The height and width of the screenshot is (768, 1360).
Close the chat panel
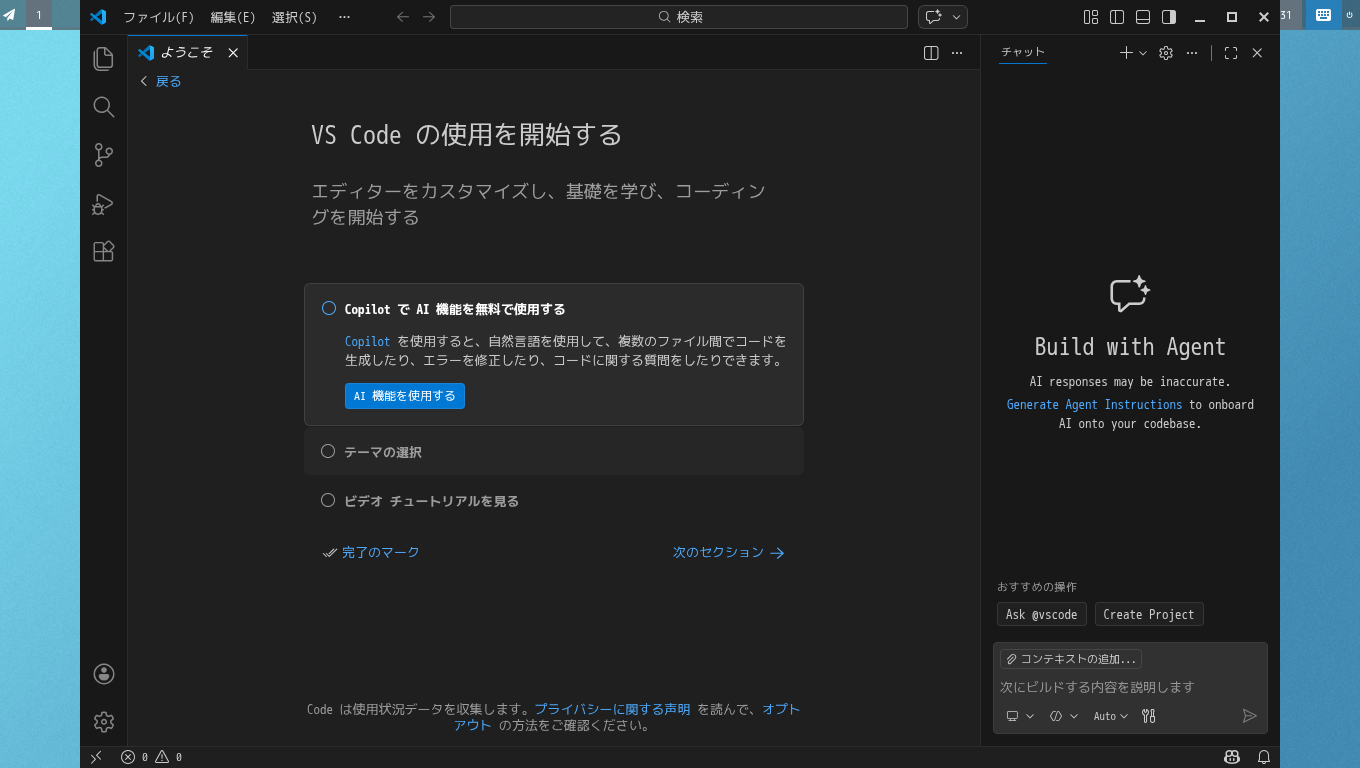(1257, 53)
